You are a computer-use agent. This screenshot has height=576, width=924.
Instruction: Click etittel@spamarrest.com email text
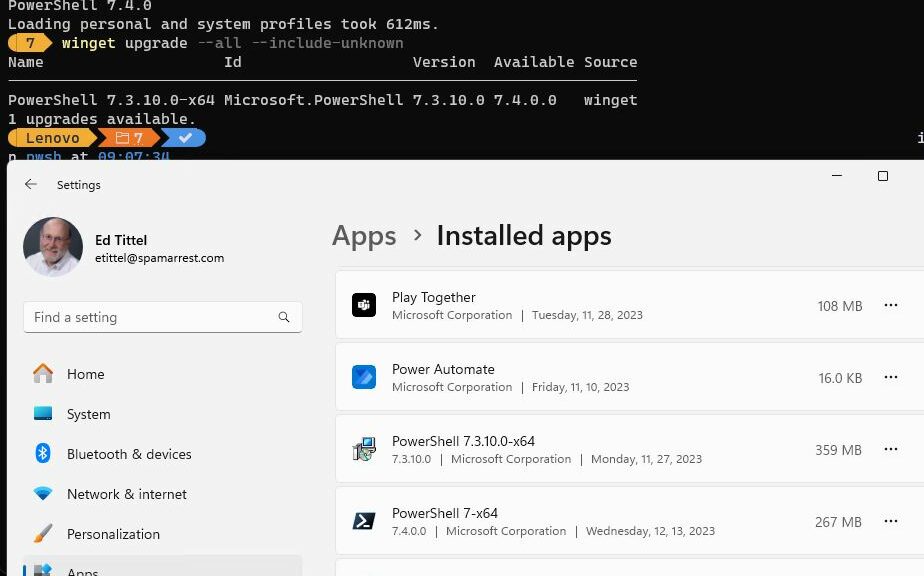159,258
